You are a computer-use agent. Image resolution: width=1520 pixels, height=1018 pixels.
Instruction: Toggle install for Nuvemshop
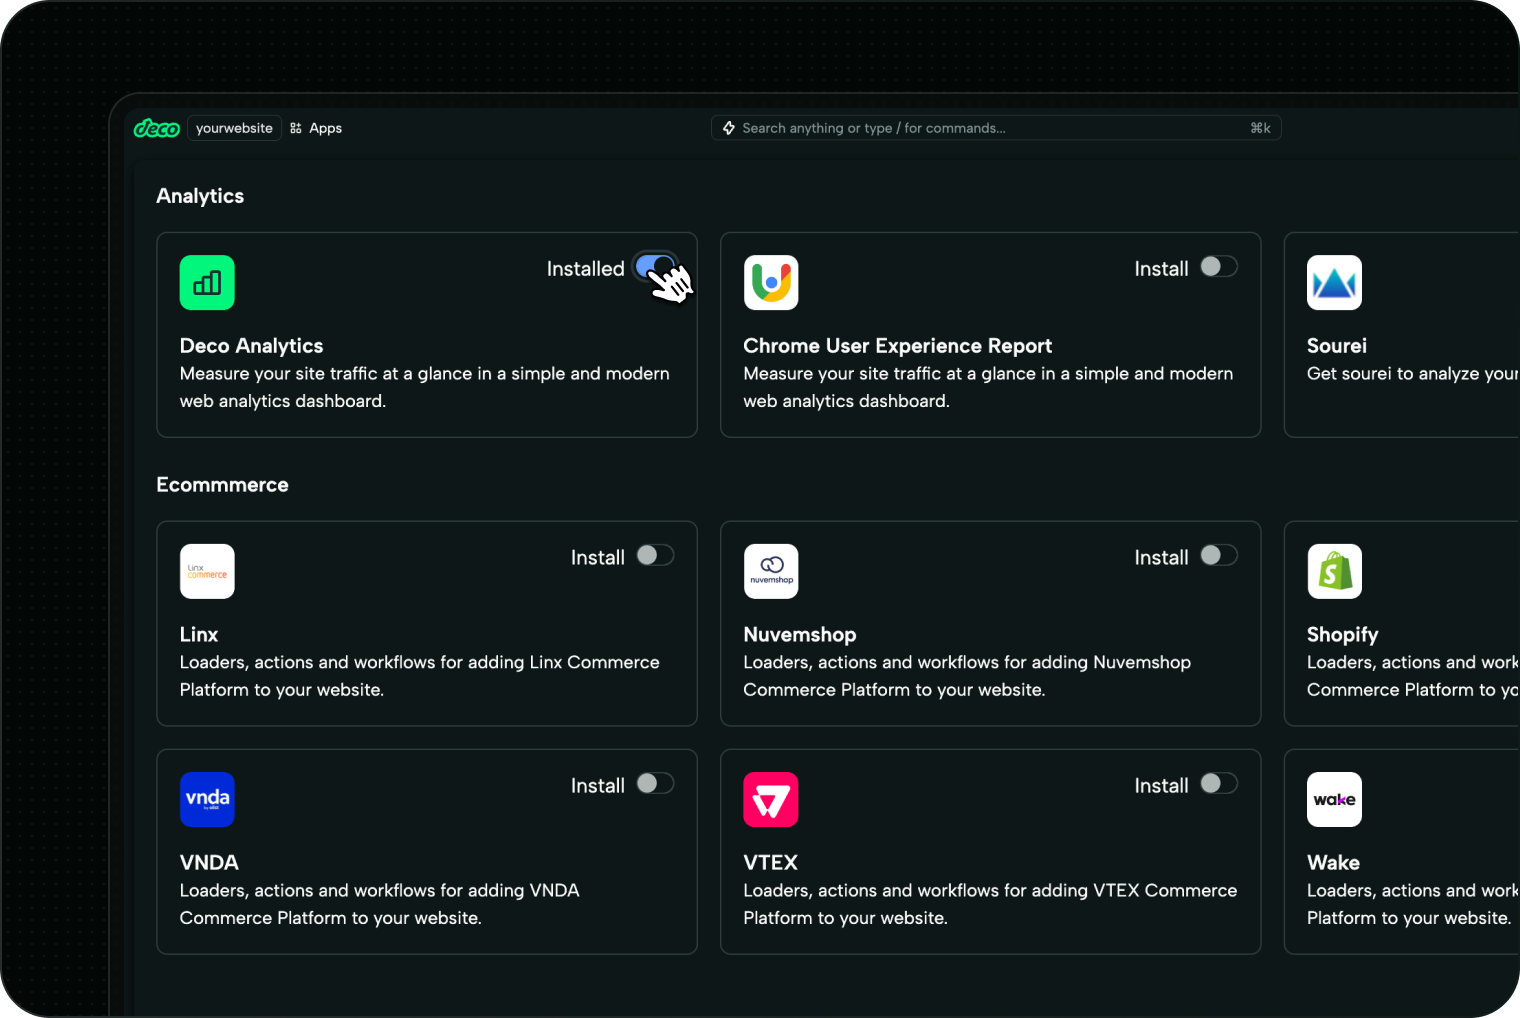click(x=1219, y=555)
